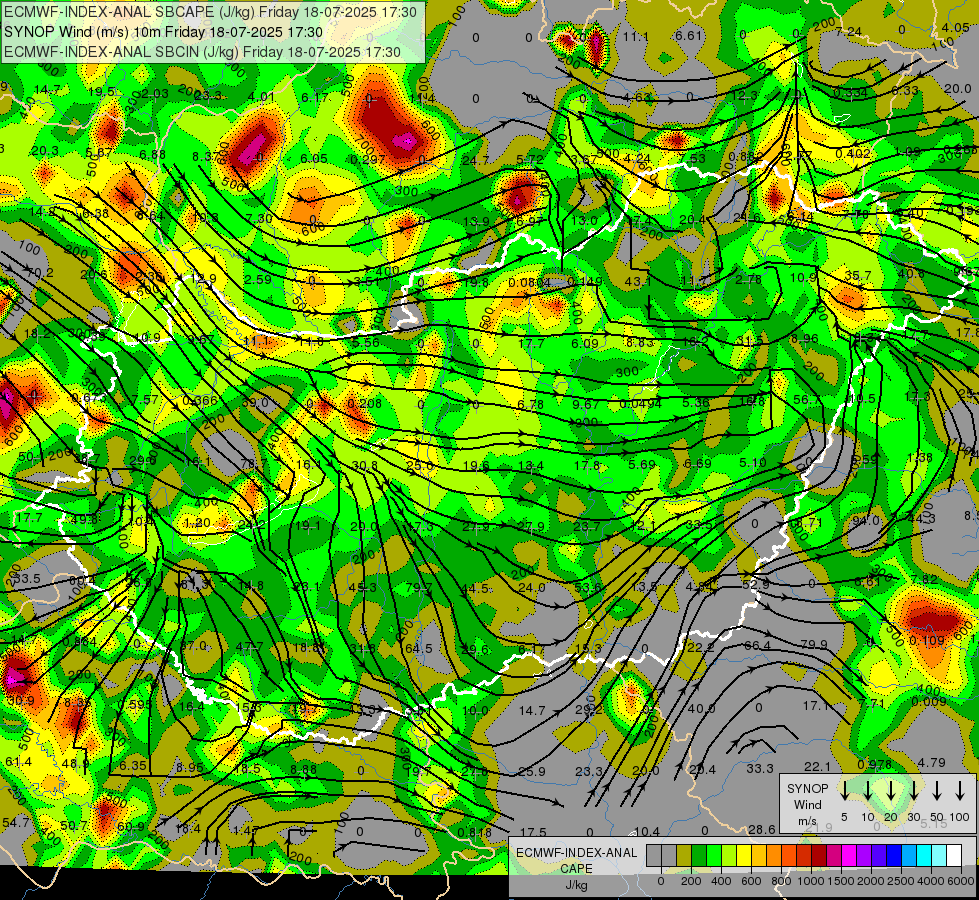The height and width of the screenshot is (900, 979).
Task: Click the 10 m/s wind arrow in SYNOP legend
Action: (x=867, y=790)
